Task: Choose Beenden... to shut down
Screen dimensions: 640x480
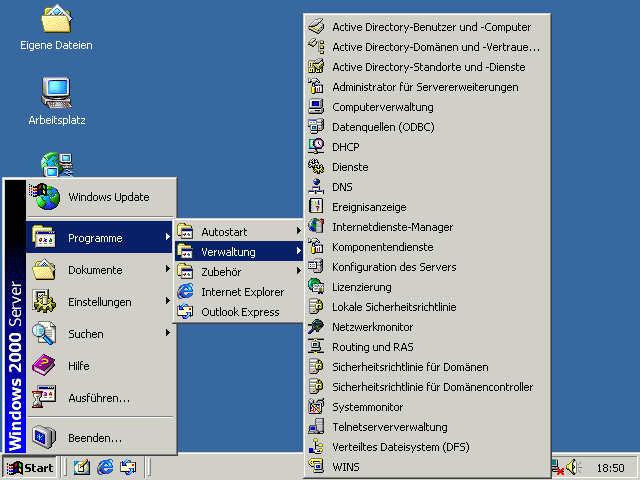Action: pos(100,438)
